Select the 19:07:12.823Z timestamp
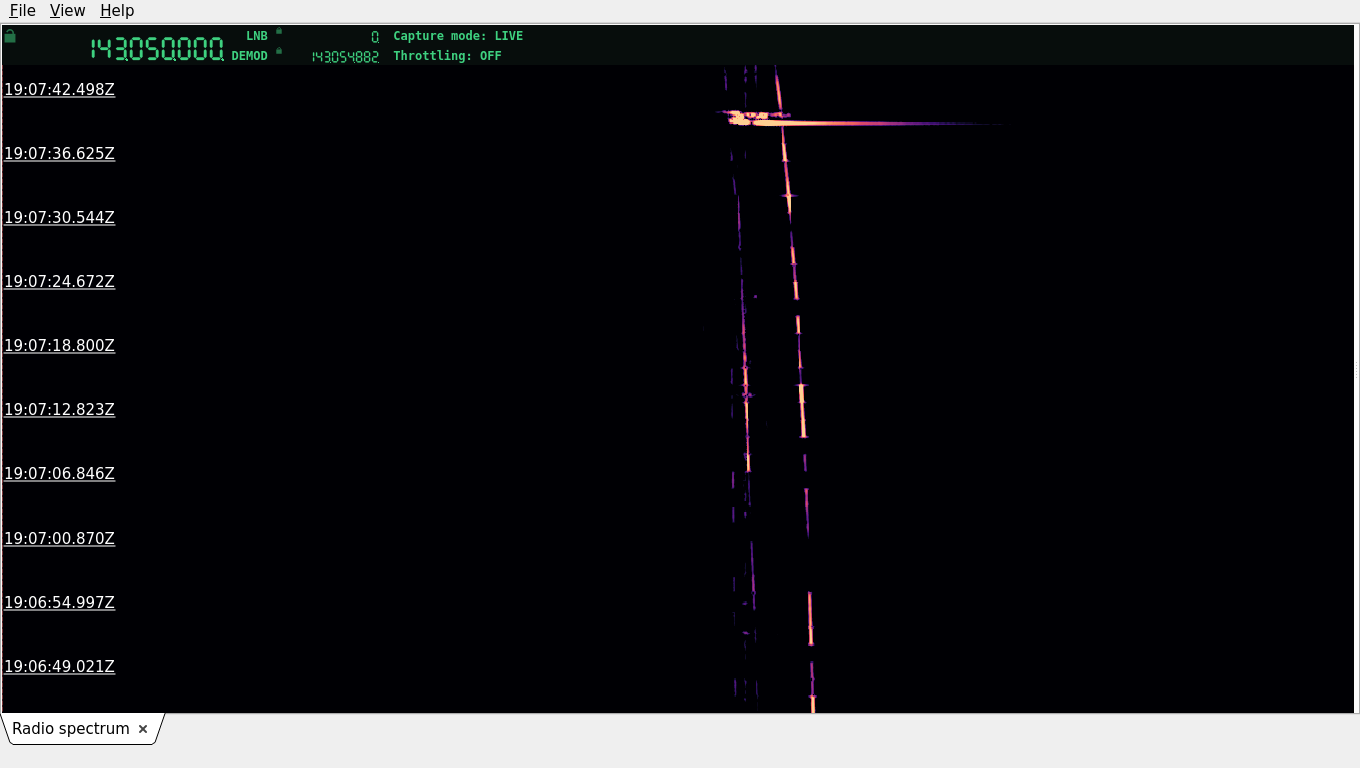 coord(60,409)
